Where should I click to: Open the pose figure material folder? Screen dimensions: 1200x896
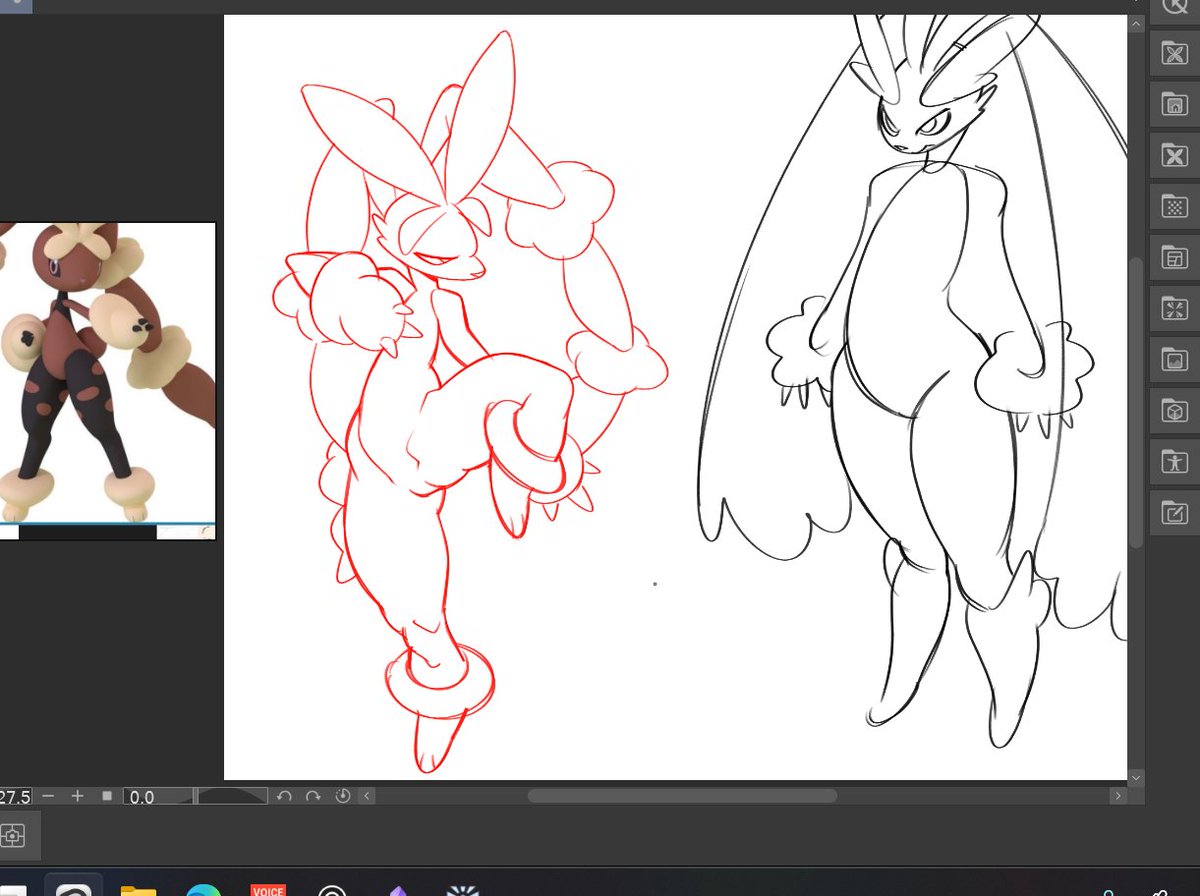point(1174,462)
